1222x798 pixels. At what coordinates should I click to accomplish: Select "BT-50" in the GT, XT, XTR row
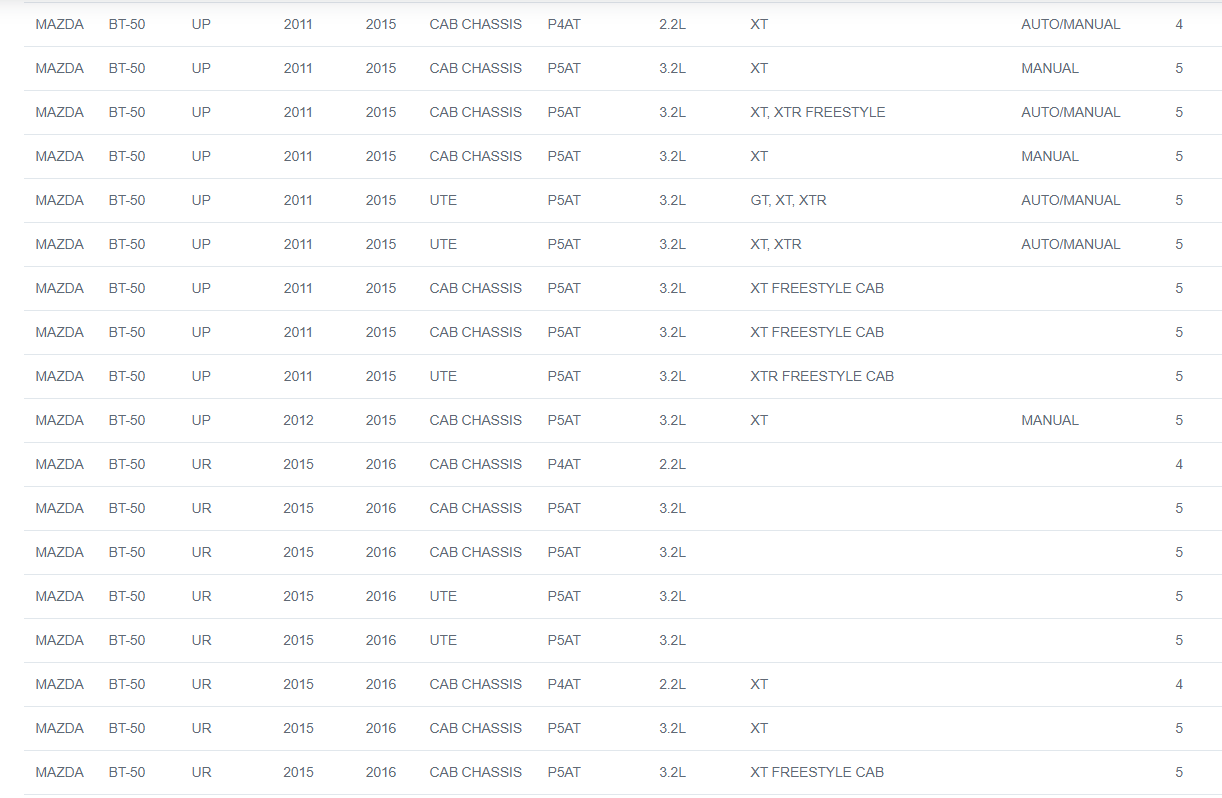point(127,200)
